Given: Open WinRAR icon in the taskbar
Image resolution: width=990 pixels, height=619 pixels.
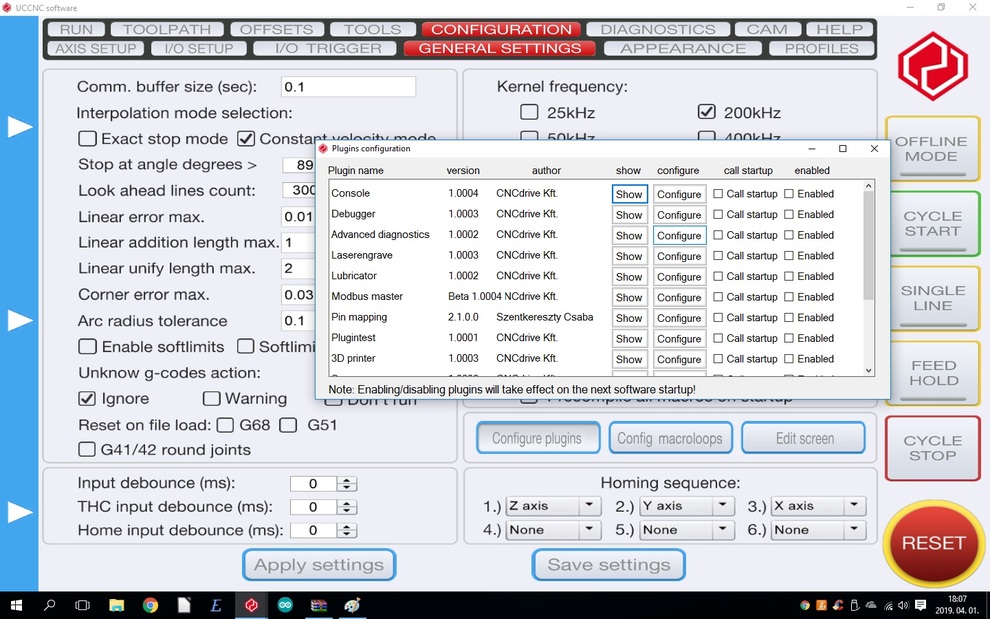Looking at the screenshot, I should pos(319,605).
